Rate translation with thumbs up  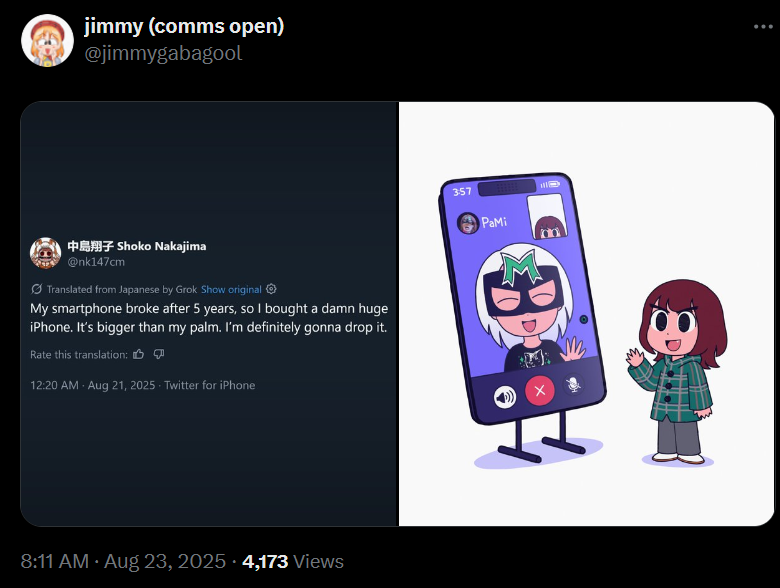pyautogui.click(x=139, y=354)
